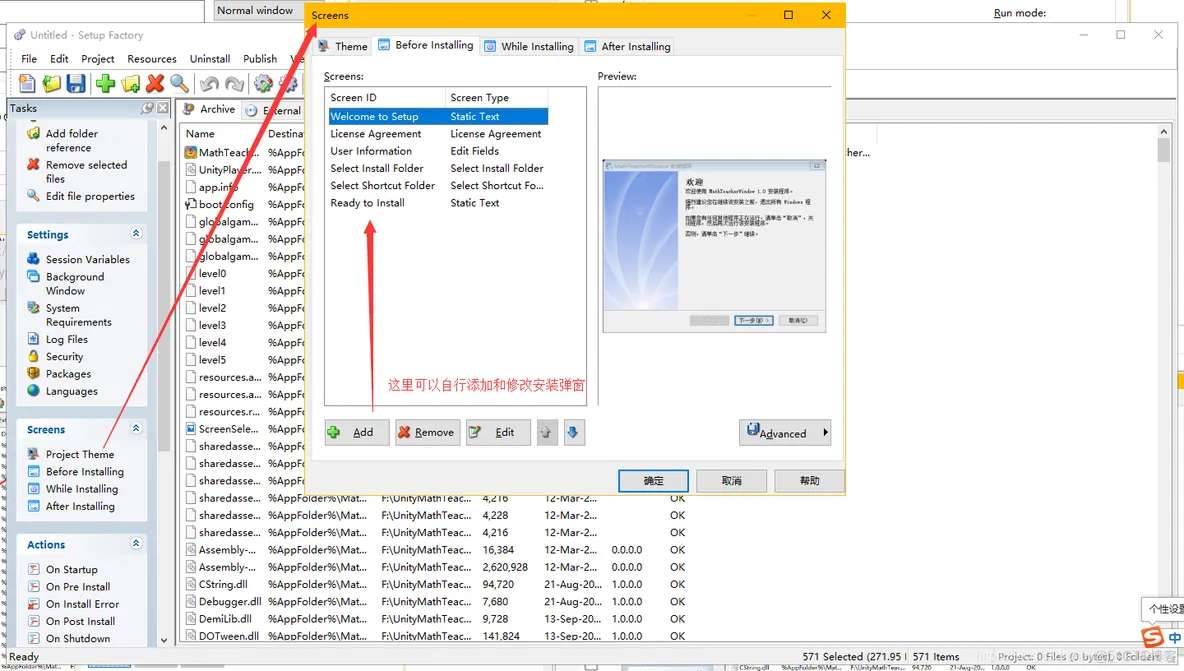This screenshot has width=1184, height=671.
Task: Open the On Pre Install action
Action: pos(78,586)
